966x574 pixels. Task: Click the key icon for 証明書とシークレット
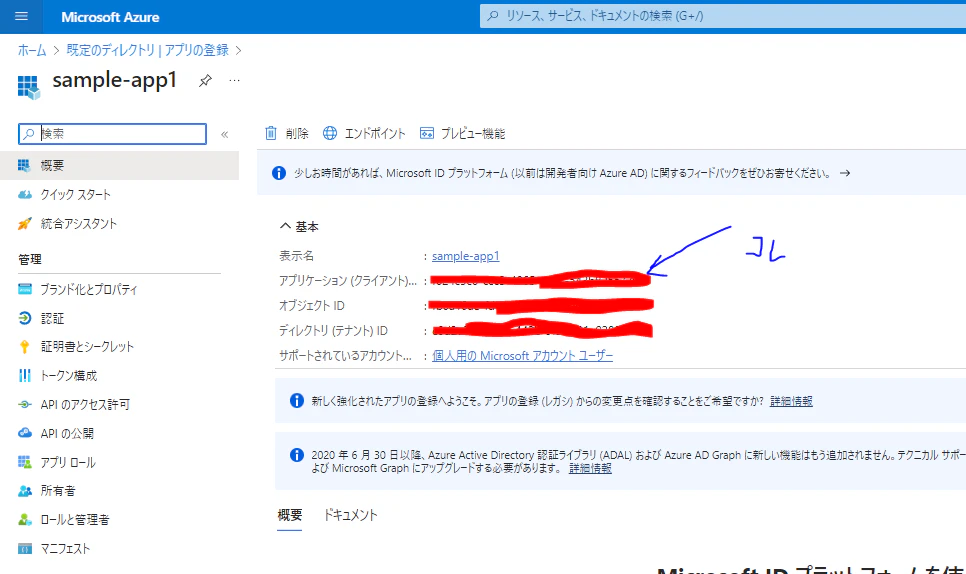coord(25,347)
